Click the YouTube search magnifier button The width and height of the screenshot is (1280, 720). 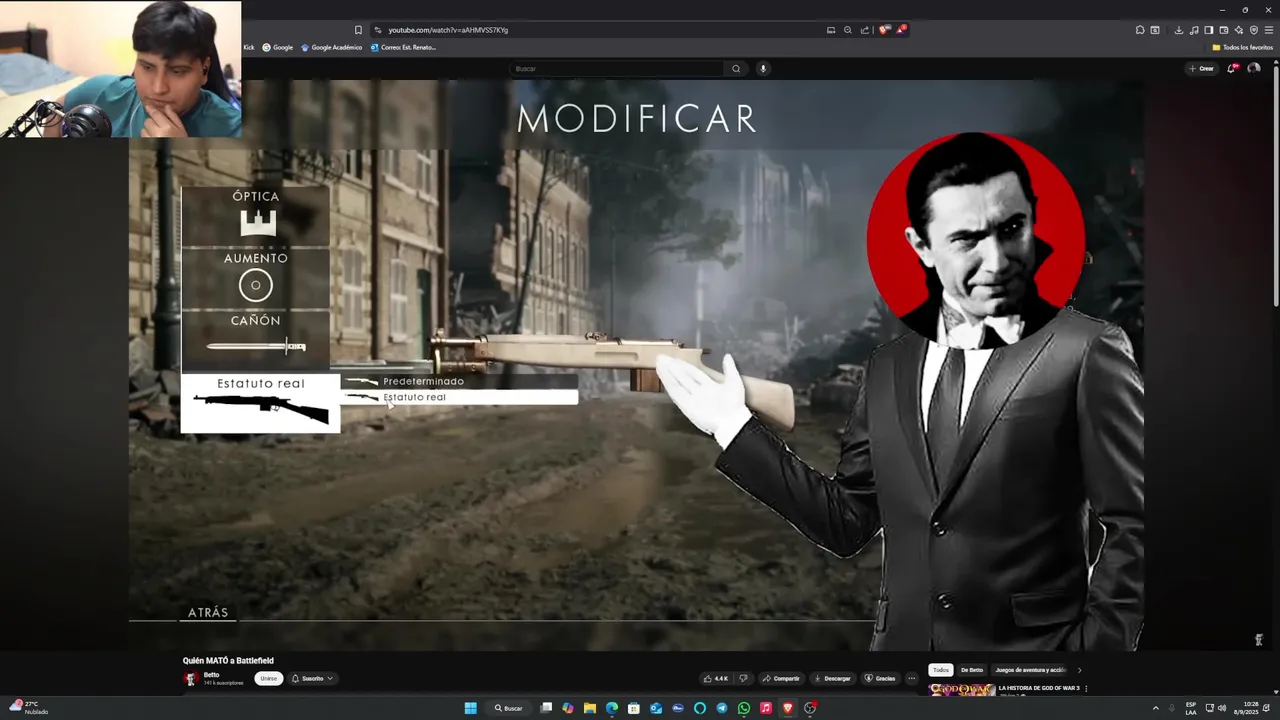(x=736, y=69)
